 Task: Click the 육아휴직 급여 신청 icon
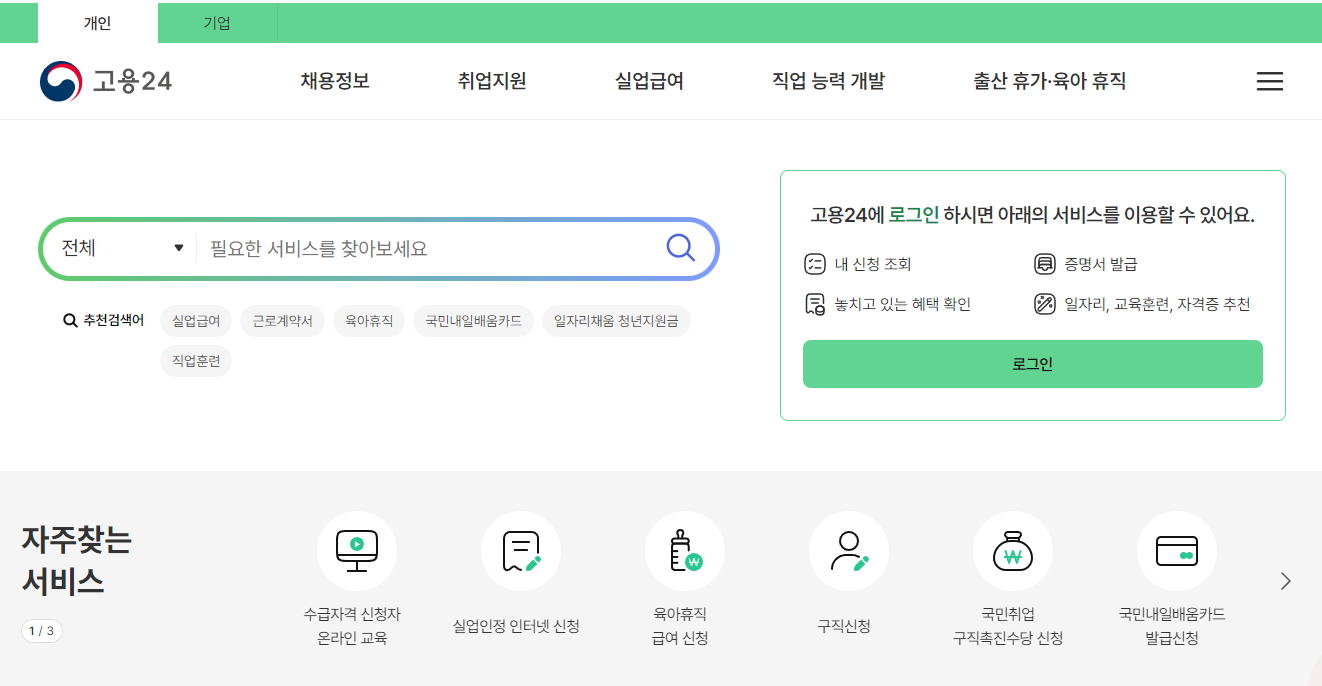click(685, 550)
